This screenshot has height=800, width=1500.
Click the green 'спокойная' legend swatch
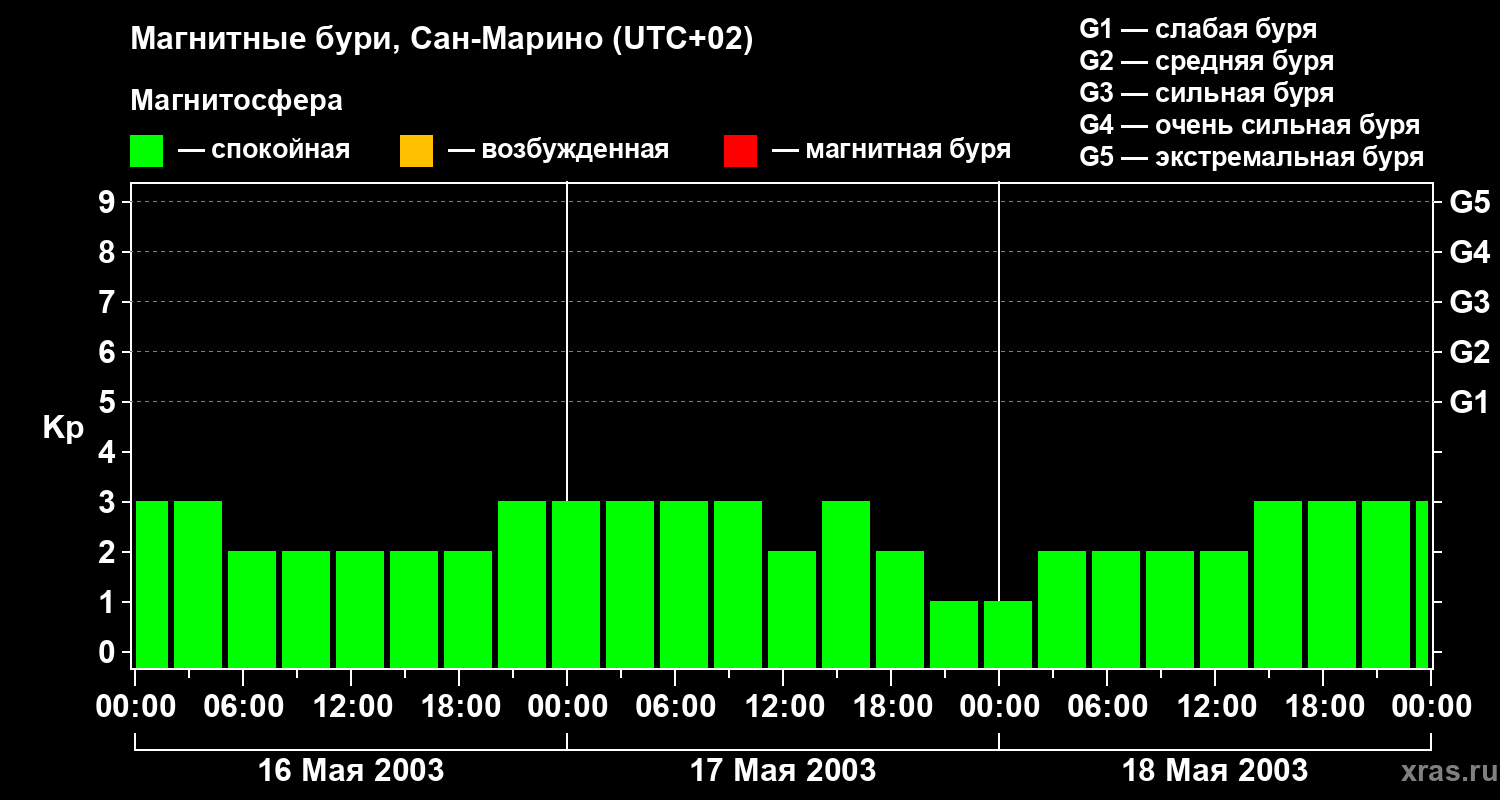[x=147, y=151]
